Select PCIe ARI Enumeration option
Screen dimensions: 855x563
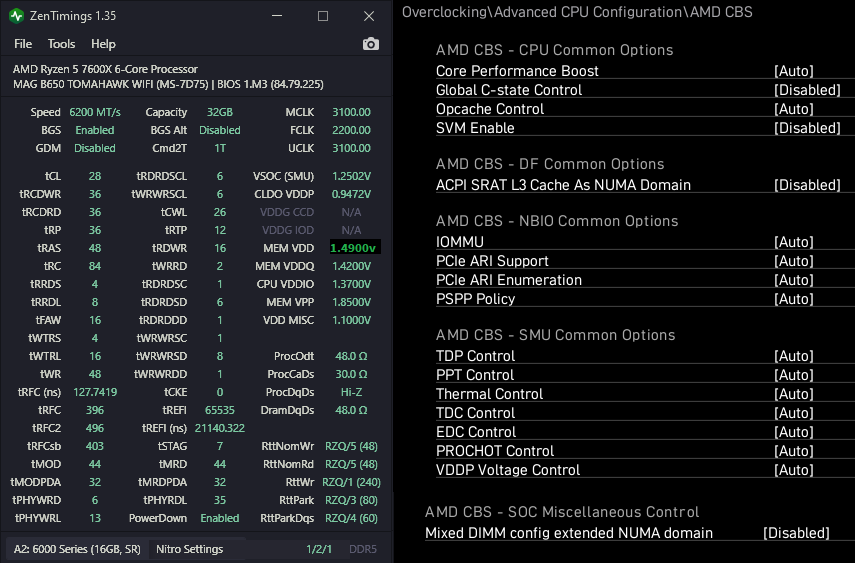(x=638, y=280)
